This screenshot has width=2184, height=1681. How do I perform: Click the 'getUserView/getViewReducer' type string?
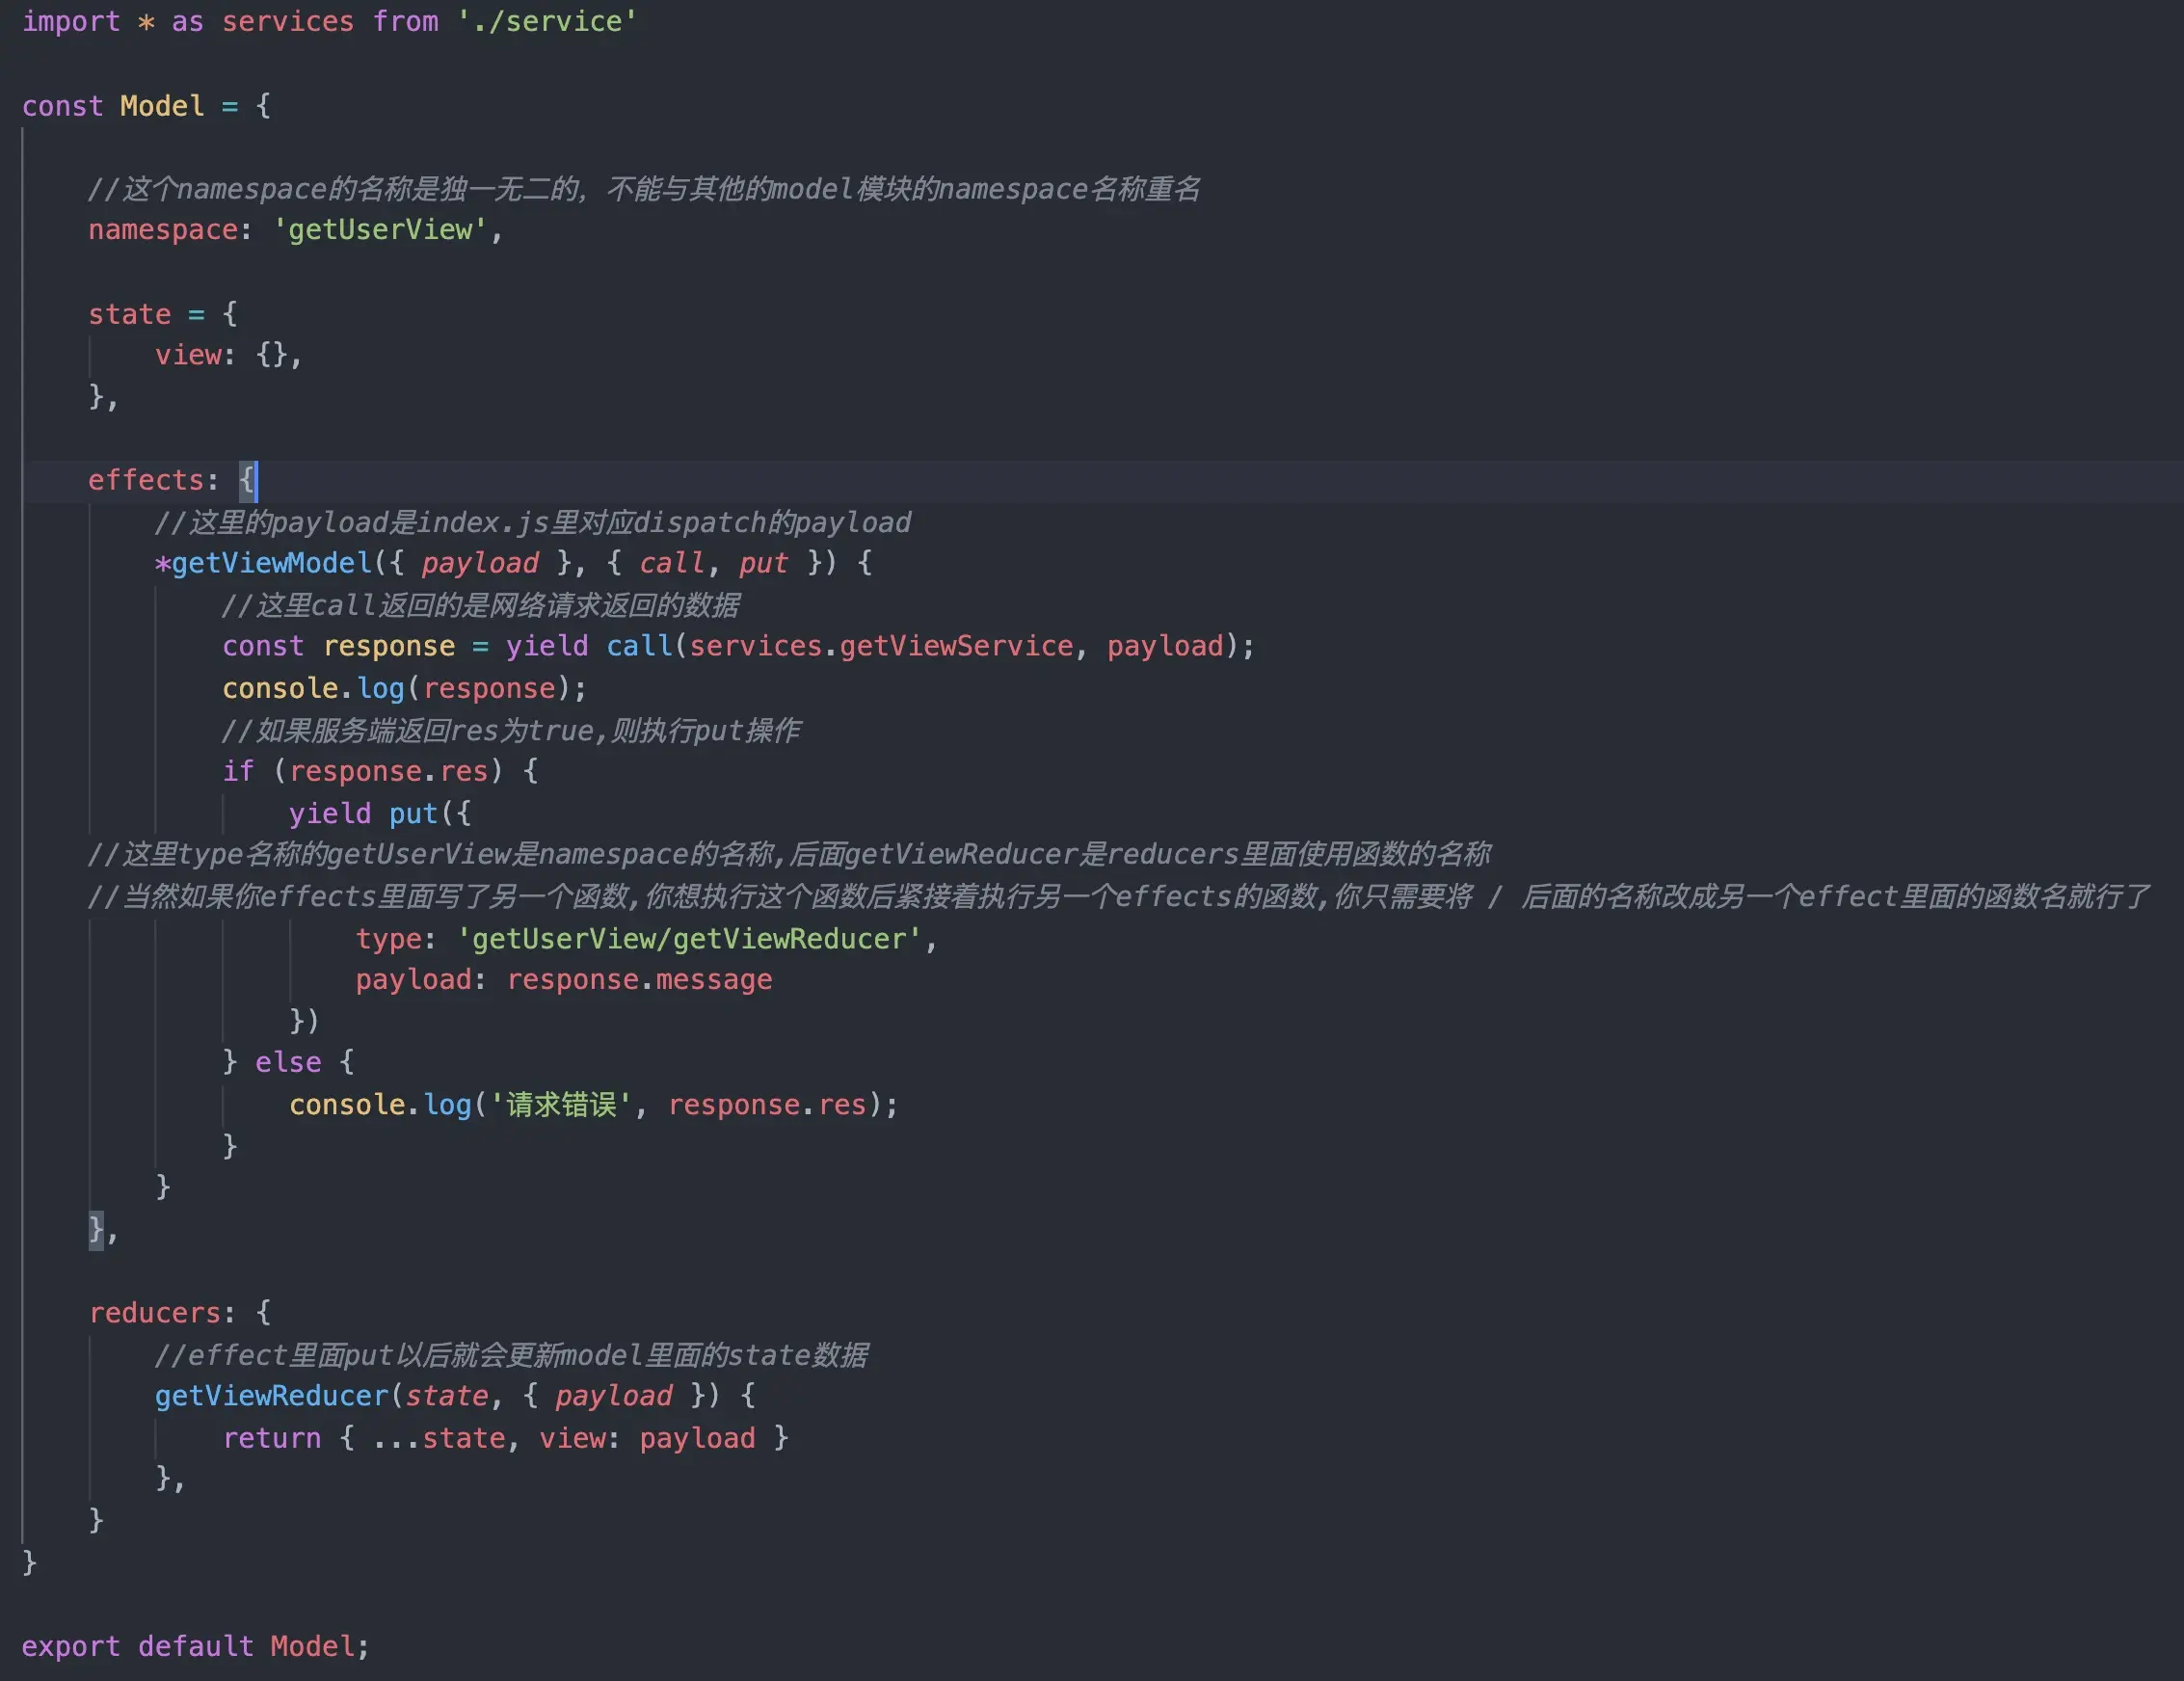(x=689, y=939)
